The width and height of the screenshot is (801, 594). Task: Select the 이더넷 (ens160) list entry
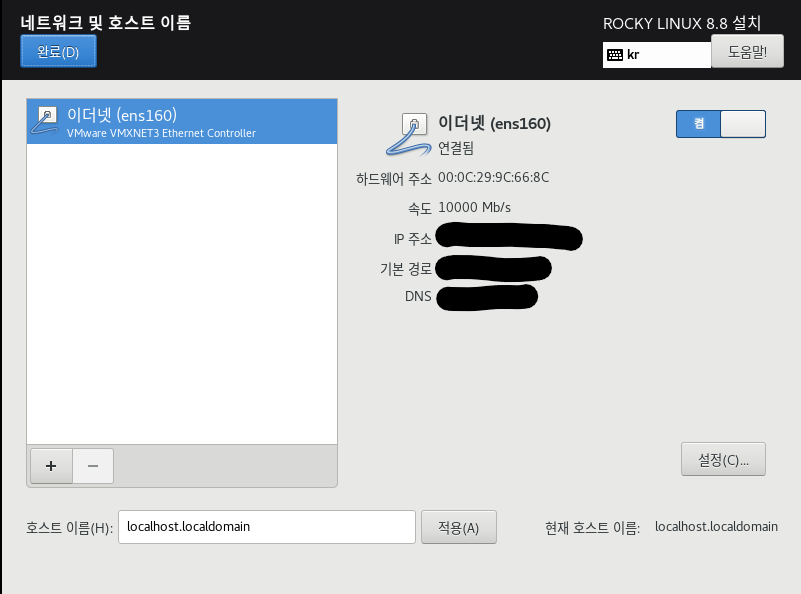(x=182, y=122)
